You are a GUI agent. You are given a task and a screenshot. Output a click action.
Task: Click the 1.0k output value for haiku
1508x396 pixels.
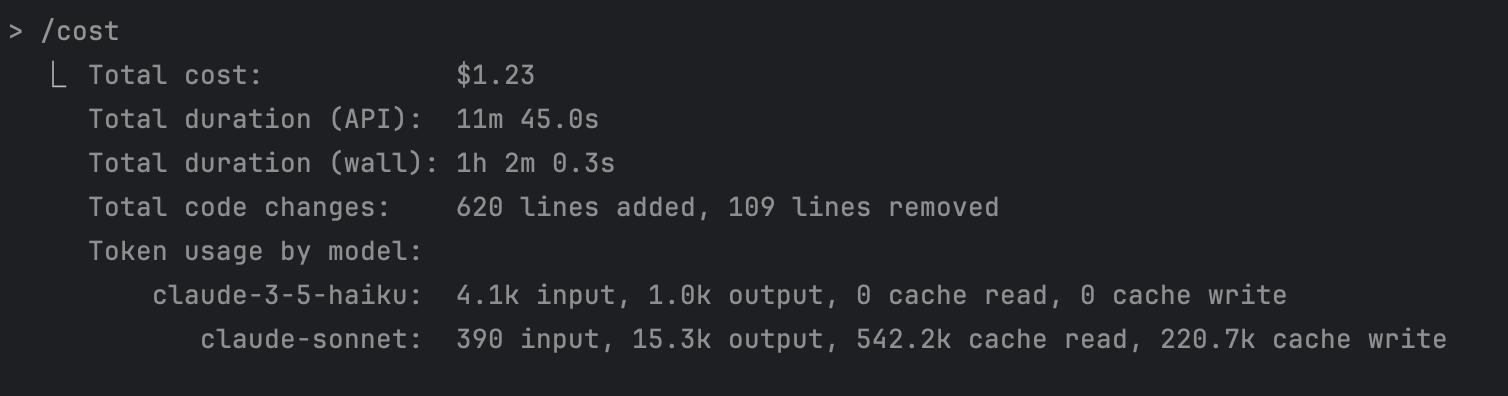pos(735,295)
